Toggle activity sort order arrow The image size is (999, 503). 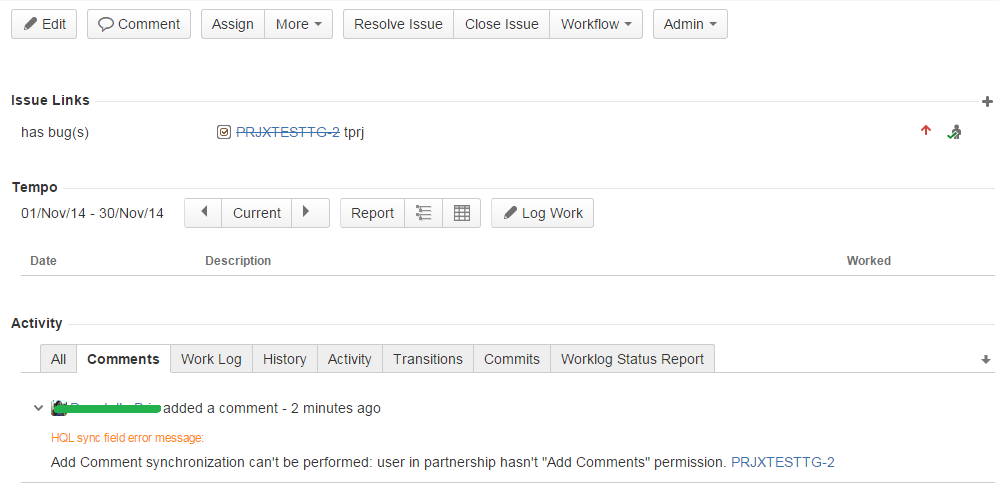986,359
